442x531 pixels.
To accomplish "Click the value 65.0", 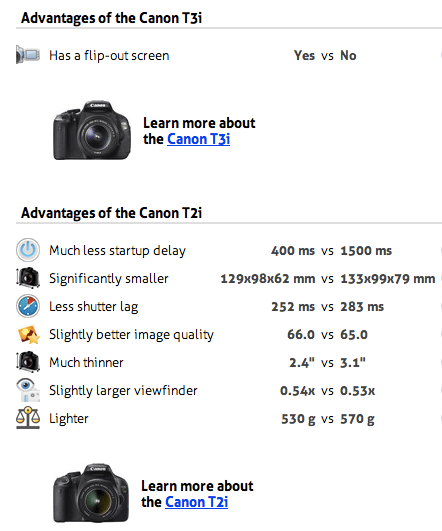I will pos(354,335).
